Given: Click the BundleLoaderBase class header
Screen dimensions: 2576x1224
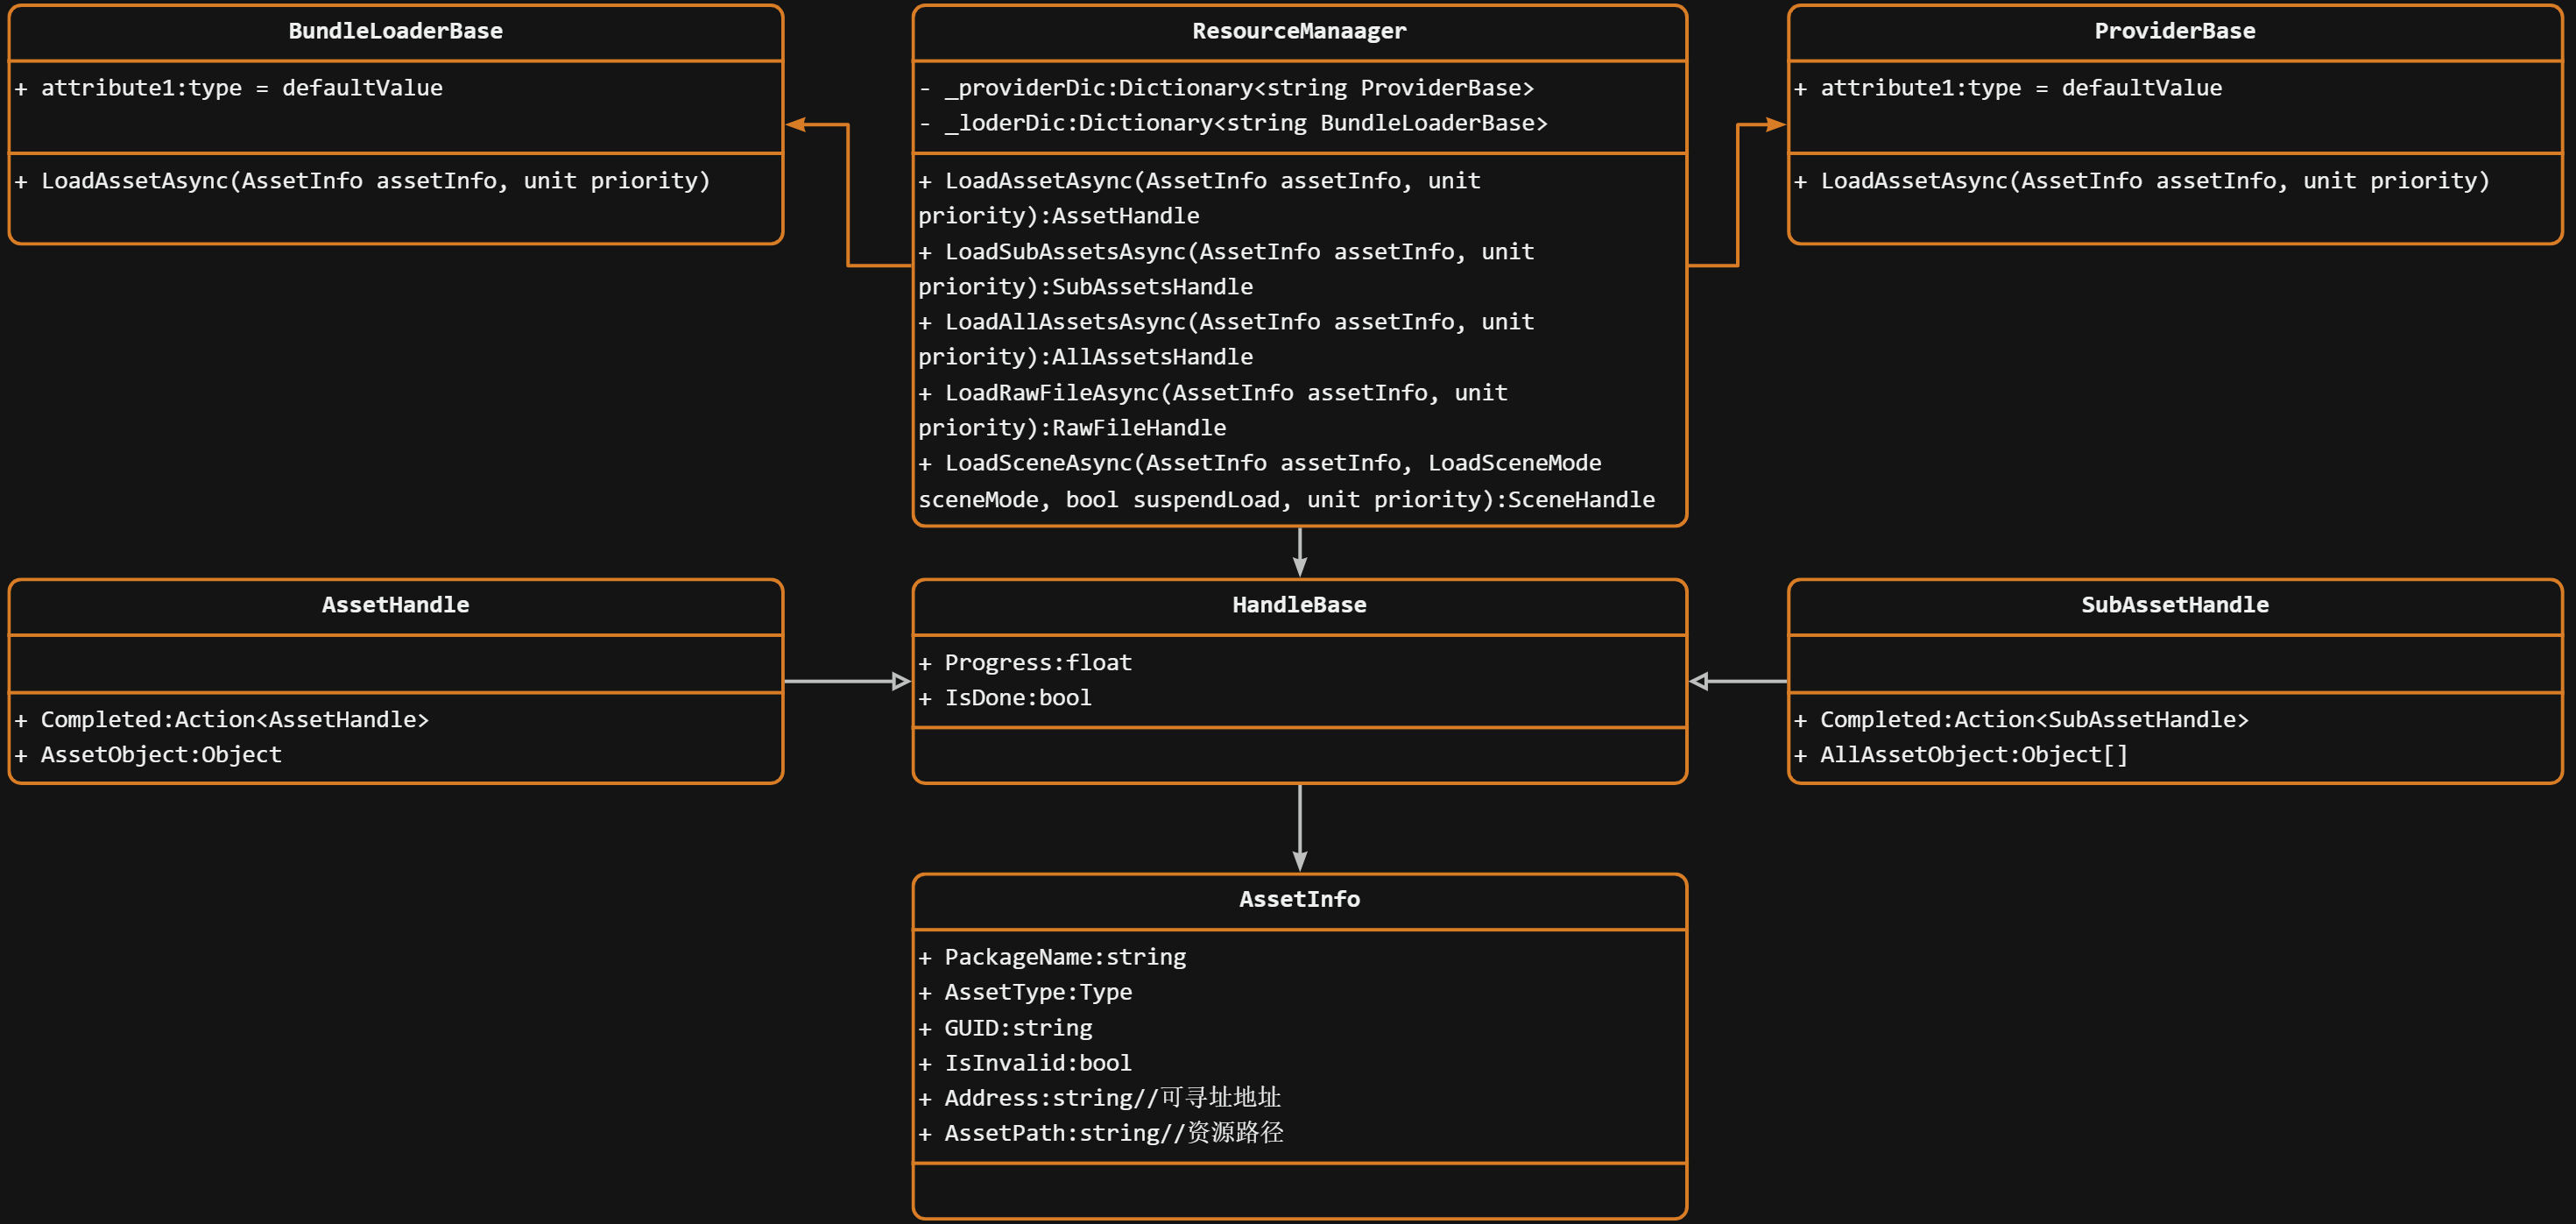Looking at the screenshot, I should [x=395, y=31].
